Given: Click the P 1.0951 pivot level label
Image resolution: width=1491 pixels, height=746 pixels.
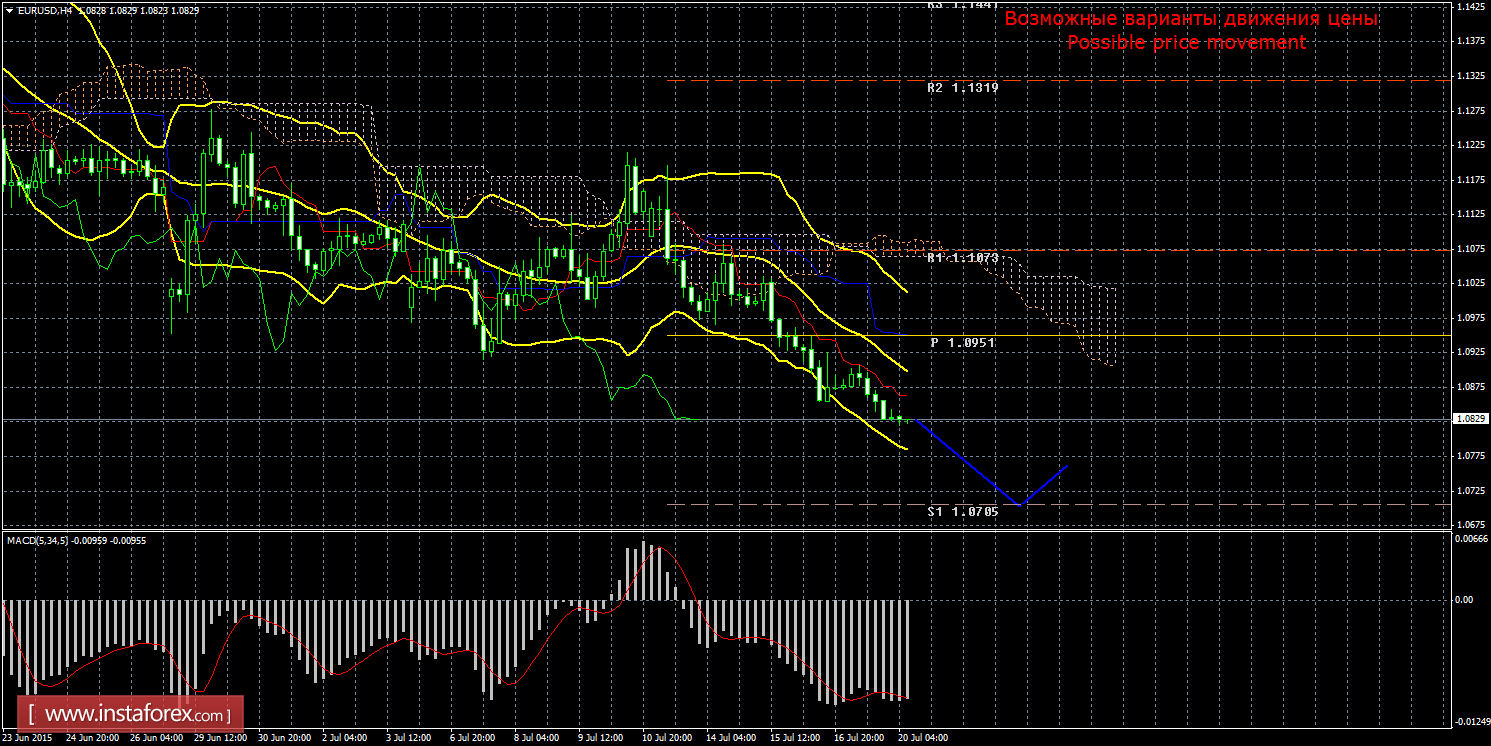Looking at the screenshot, I should point(963,343).
